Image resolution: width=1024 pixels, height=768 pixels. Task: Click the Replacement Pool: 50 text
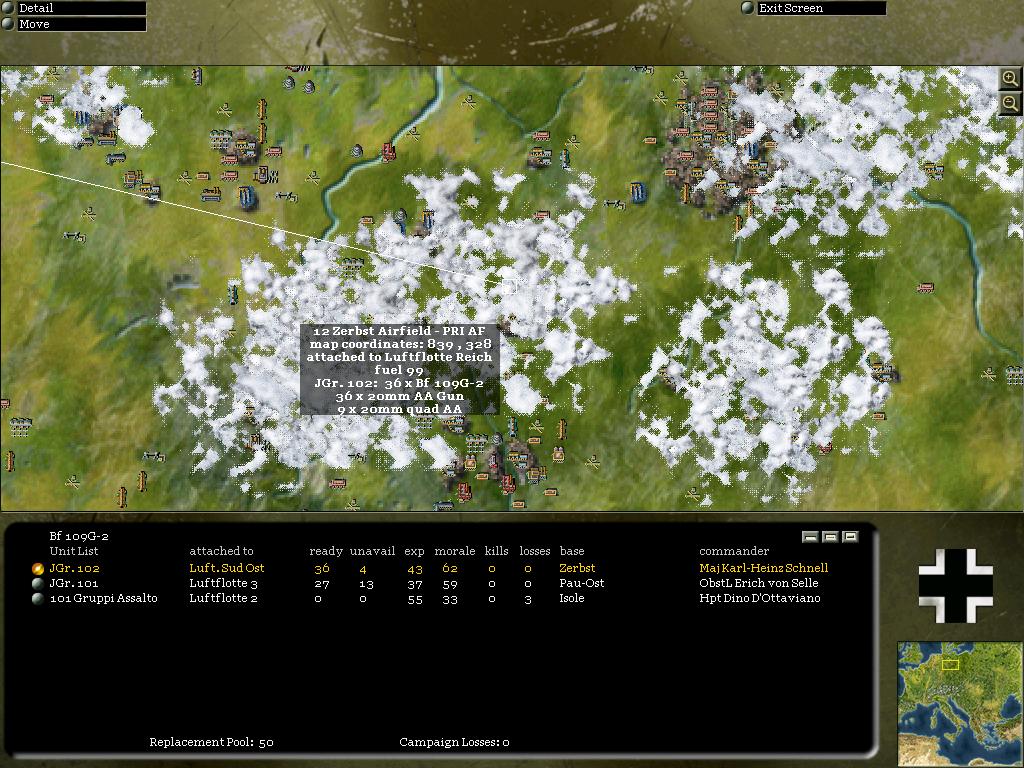coord(212,743)
